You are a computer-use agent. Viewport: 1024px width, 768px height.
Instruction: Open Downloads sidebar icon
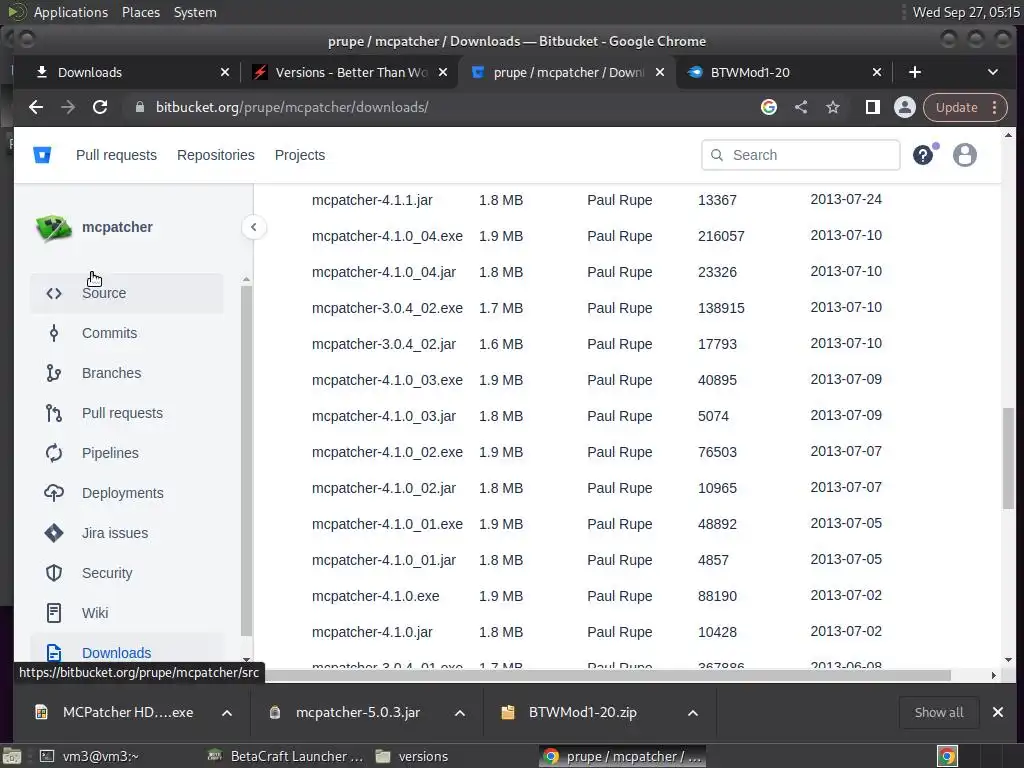coord(54,653)
